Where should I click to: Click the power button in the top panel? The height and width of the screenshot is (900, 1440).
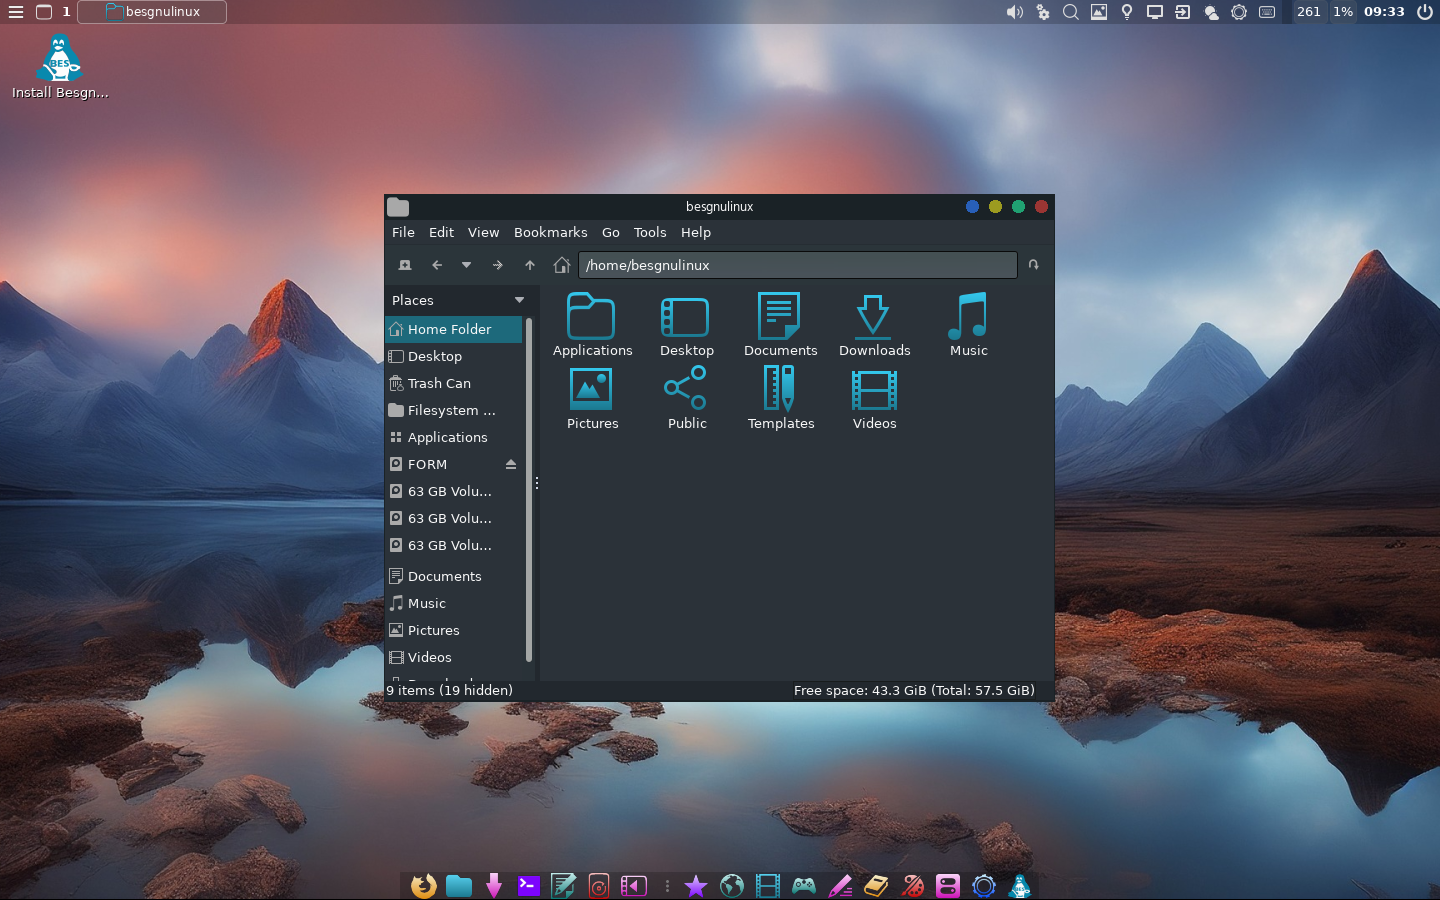[1425, 12]
